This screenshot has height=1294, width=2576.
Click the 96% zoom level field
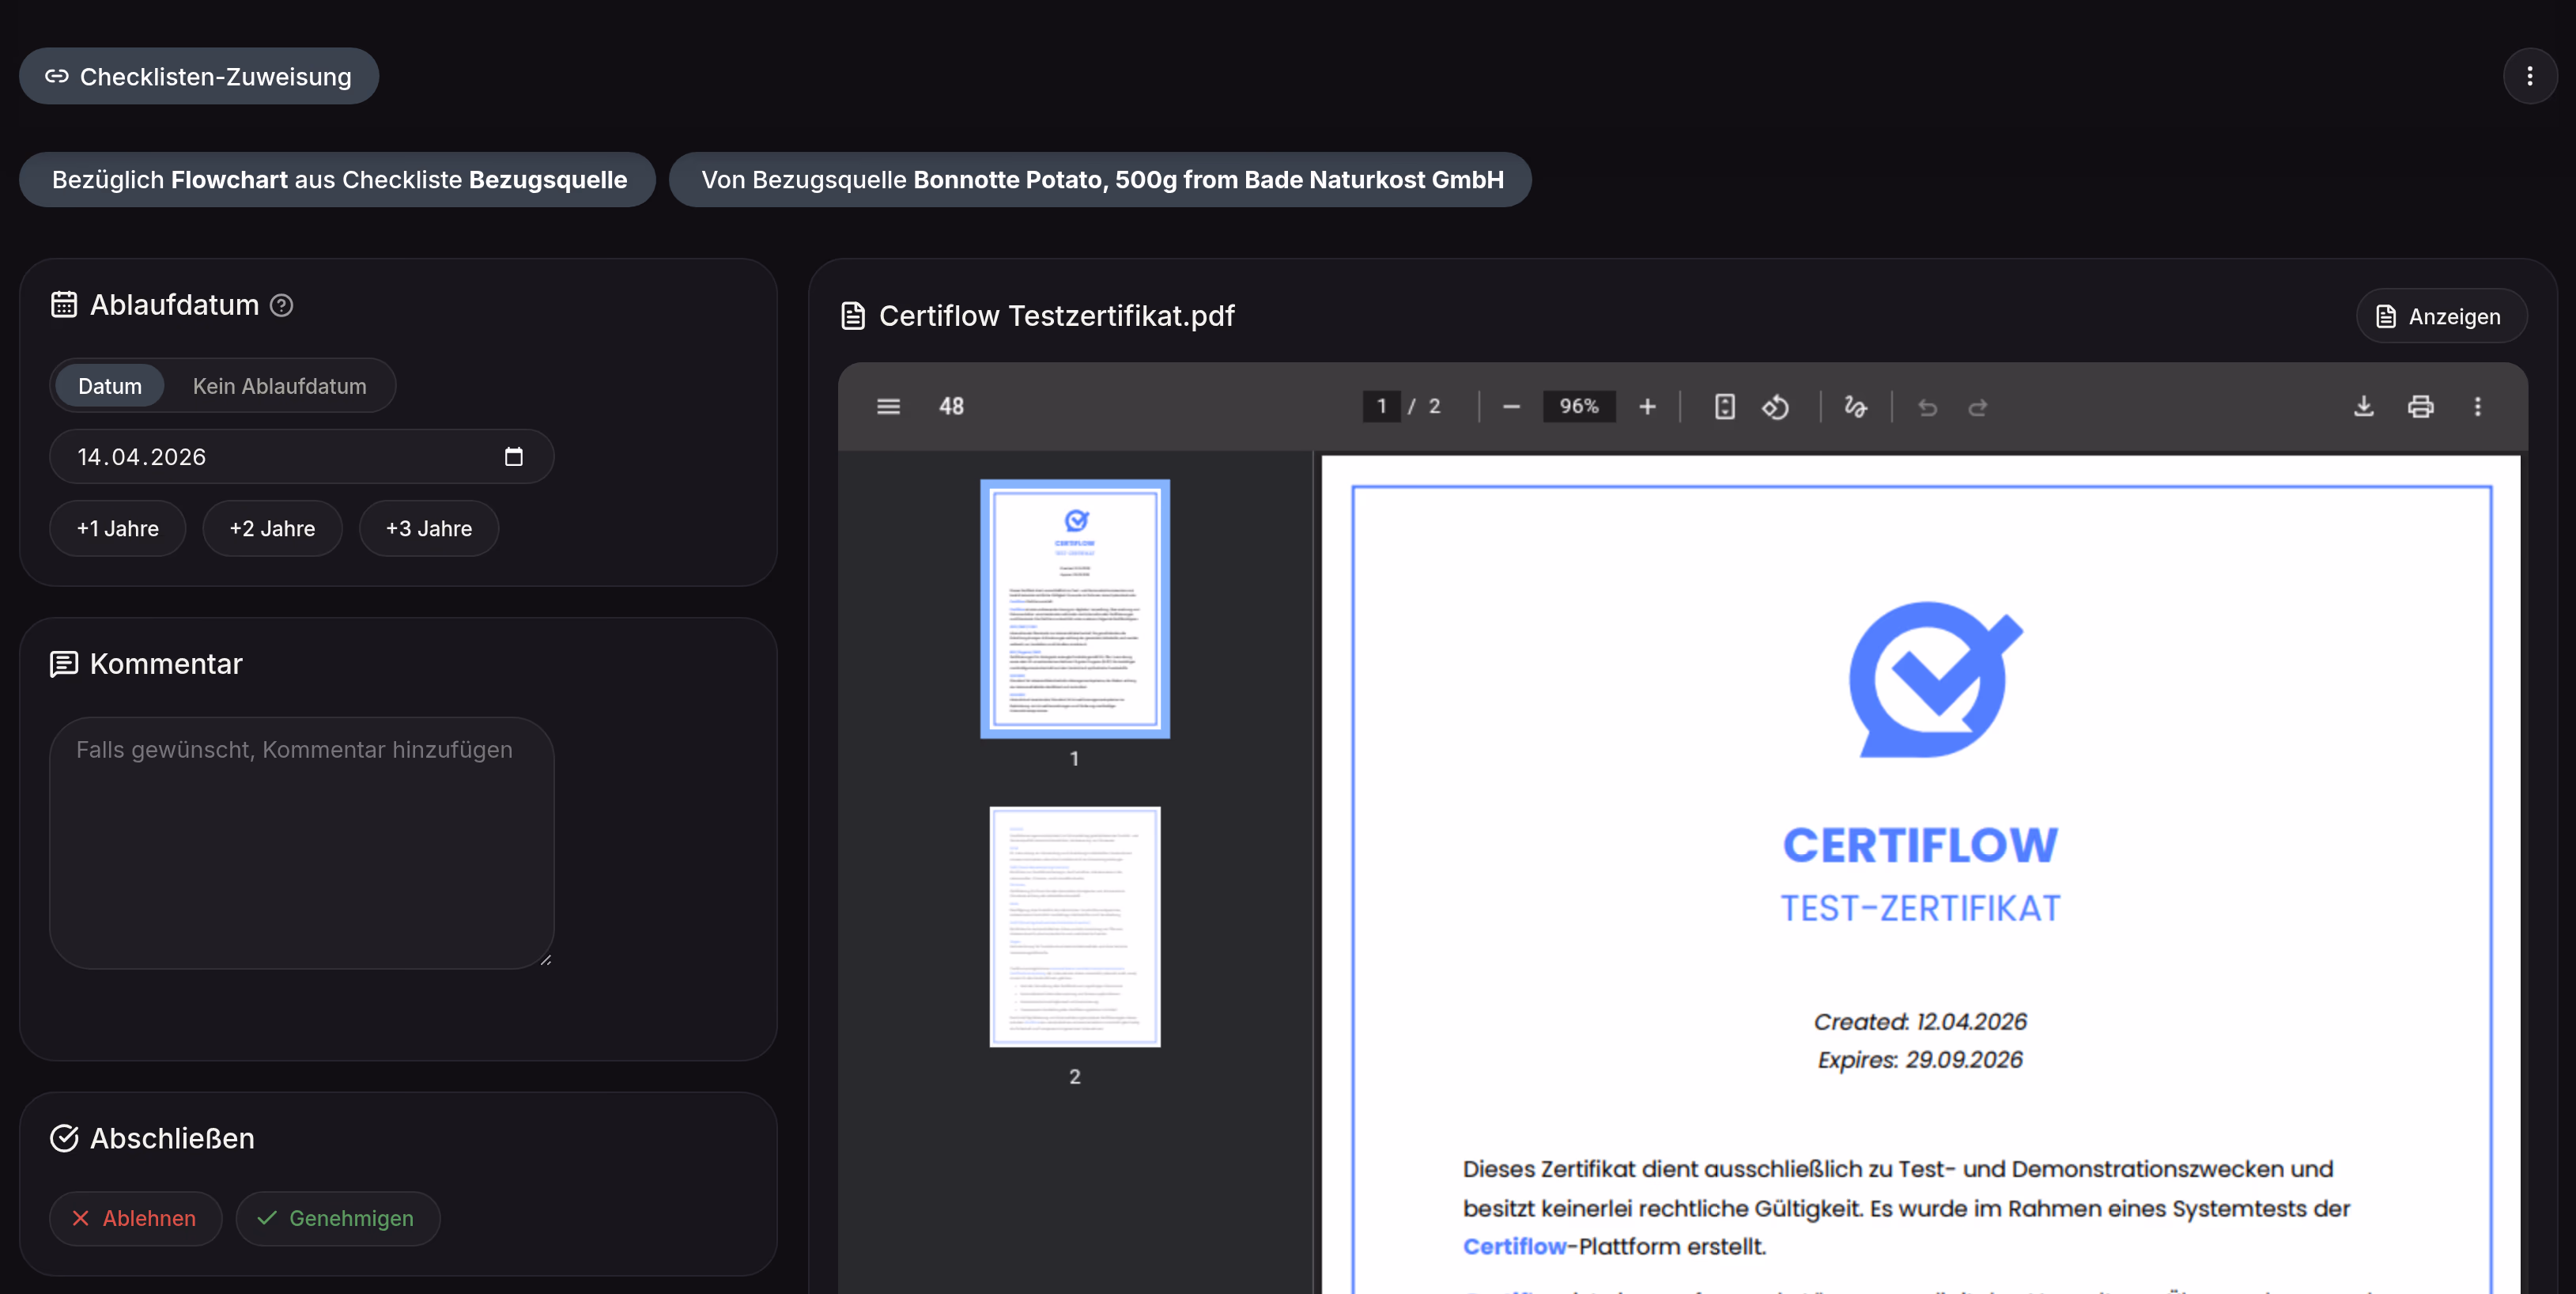[x=1579, y=406]
